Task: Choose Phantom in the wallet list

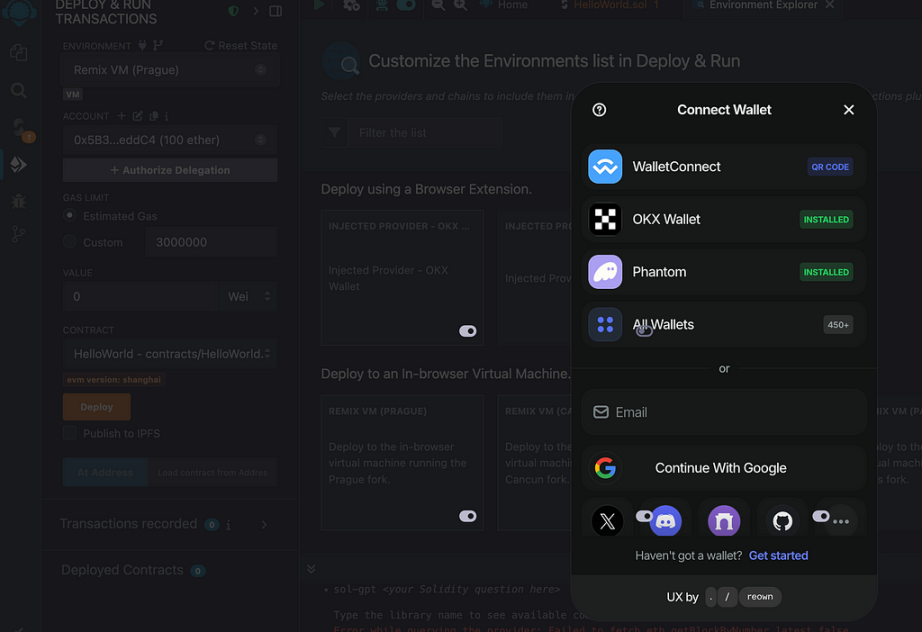Action: [724, 272]
